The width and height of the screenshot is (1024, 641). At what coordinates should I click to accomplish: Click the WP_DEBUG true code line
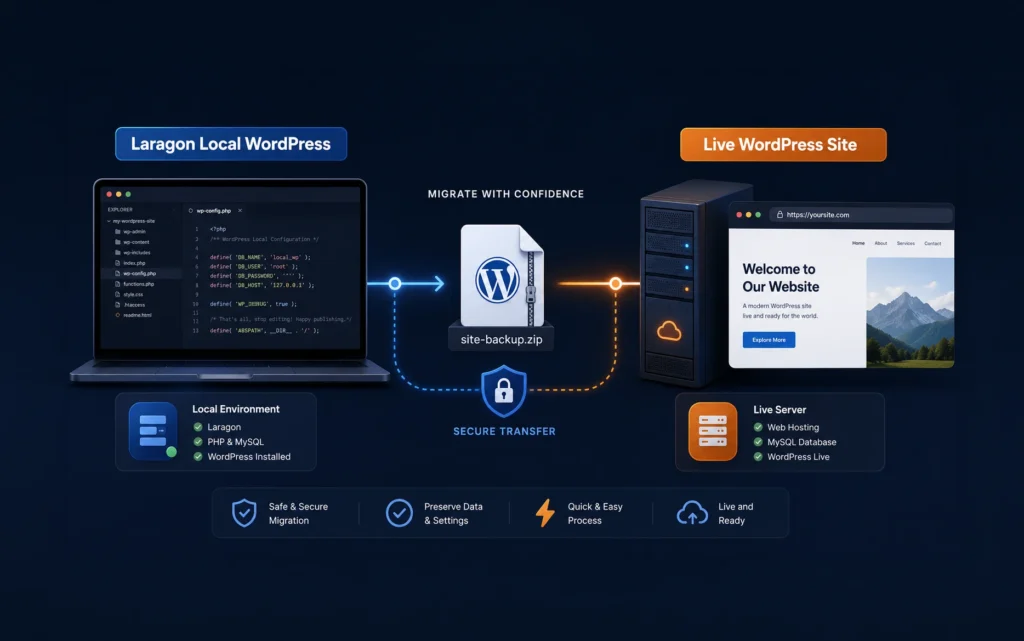[253, 304]
